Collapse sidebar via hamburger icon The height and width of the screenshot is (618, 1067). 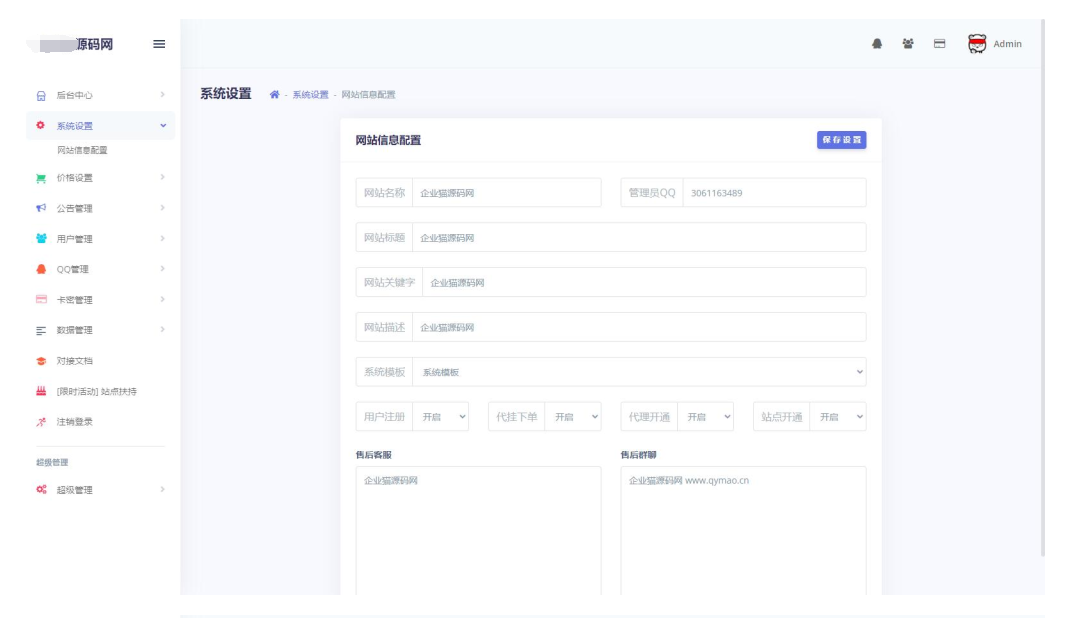(157, 44)
